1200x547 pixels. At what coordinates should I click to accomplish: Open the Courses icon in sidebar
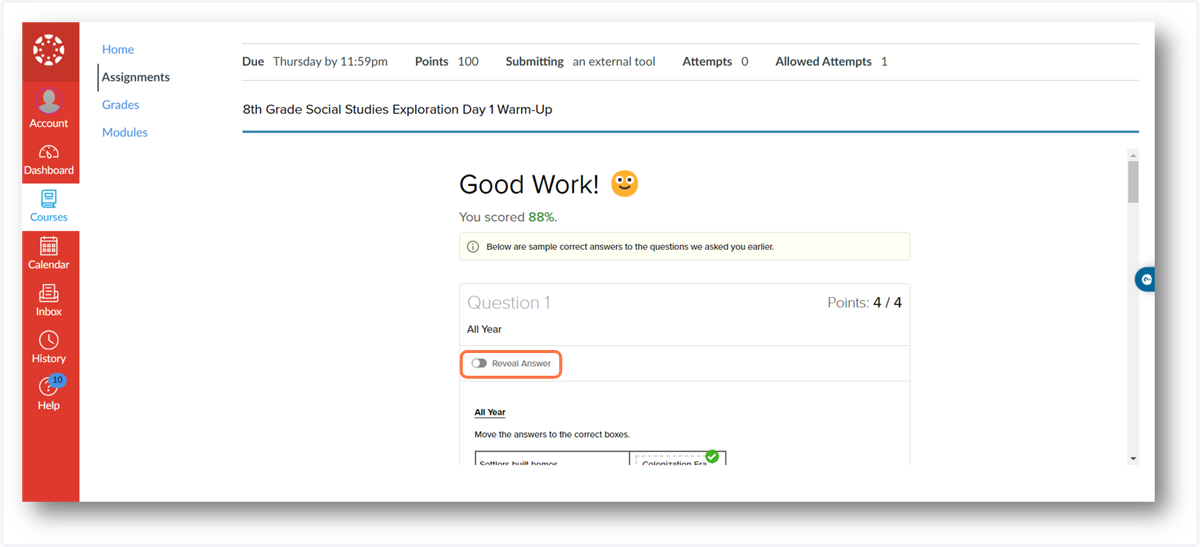(48, 199)
